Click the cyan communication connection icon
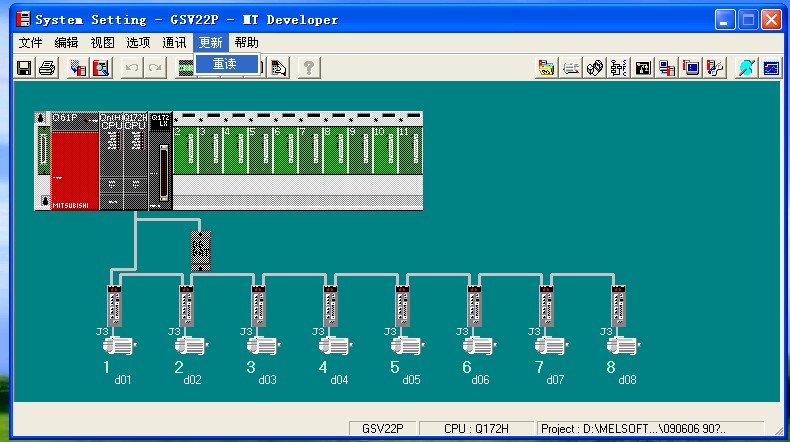790x442 pixels. pos(746,68)
